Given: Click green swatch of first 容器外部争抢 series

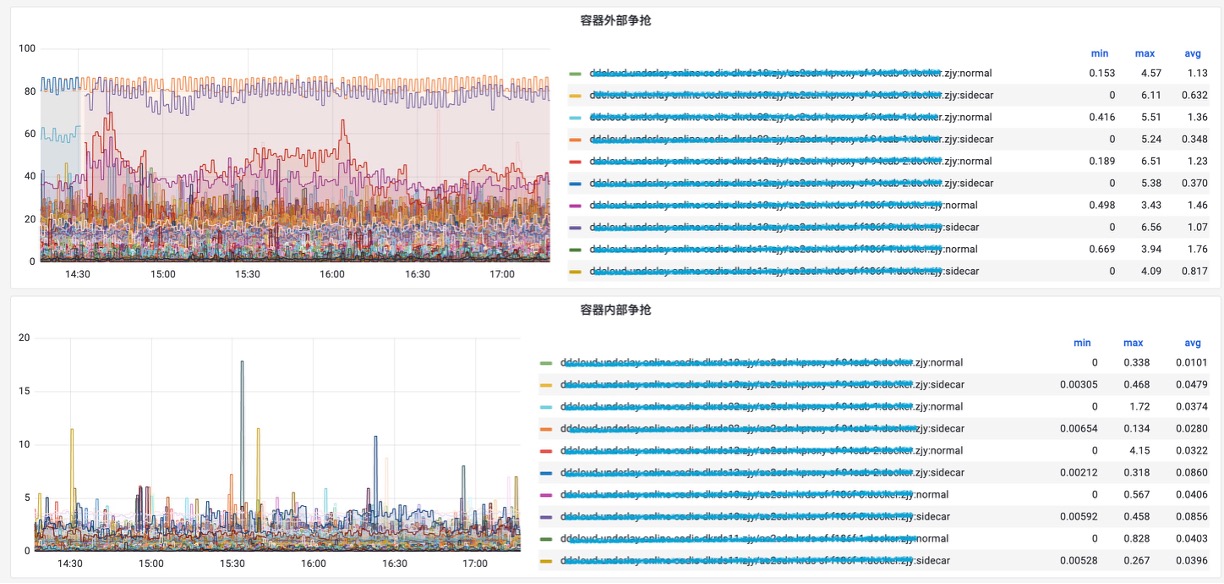Looking at the screenshot, I should [x=575, y=74].
